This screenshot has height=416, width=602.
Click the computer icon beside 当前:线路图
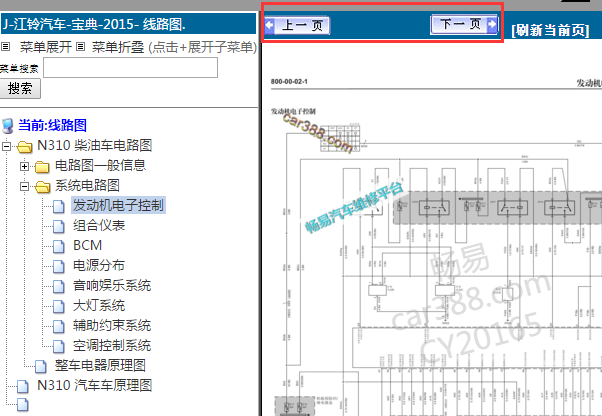pos(7,125)
